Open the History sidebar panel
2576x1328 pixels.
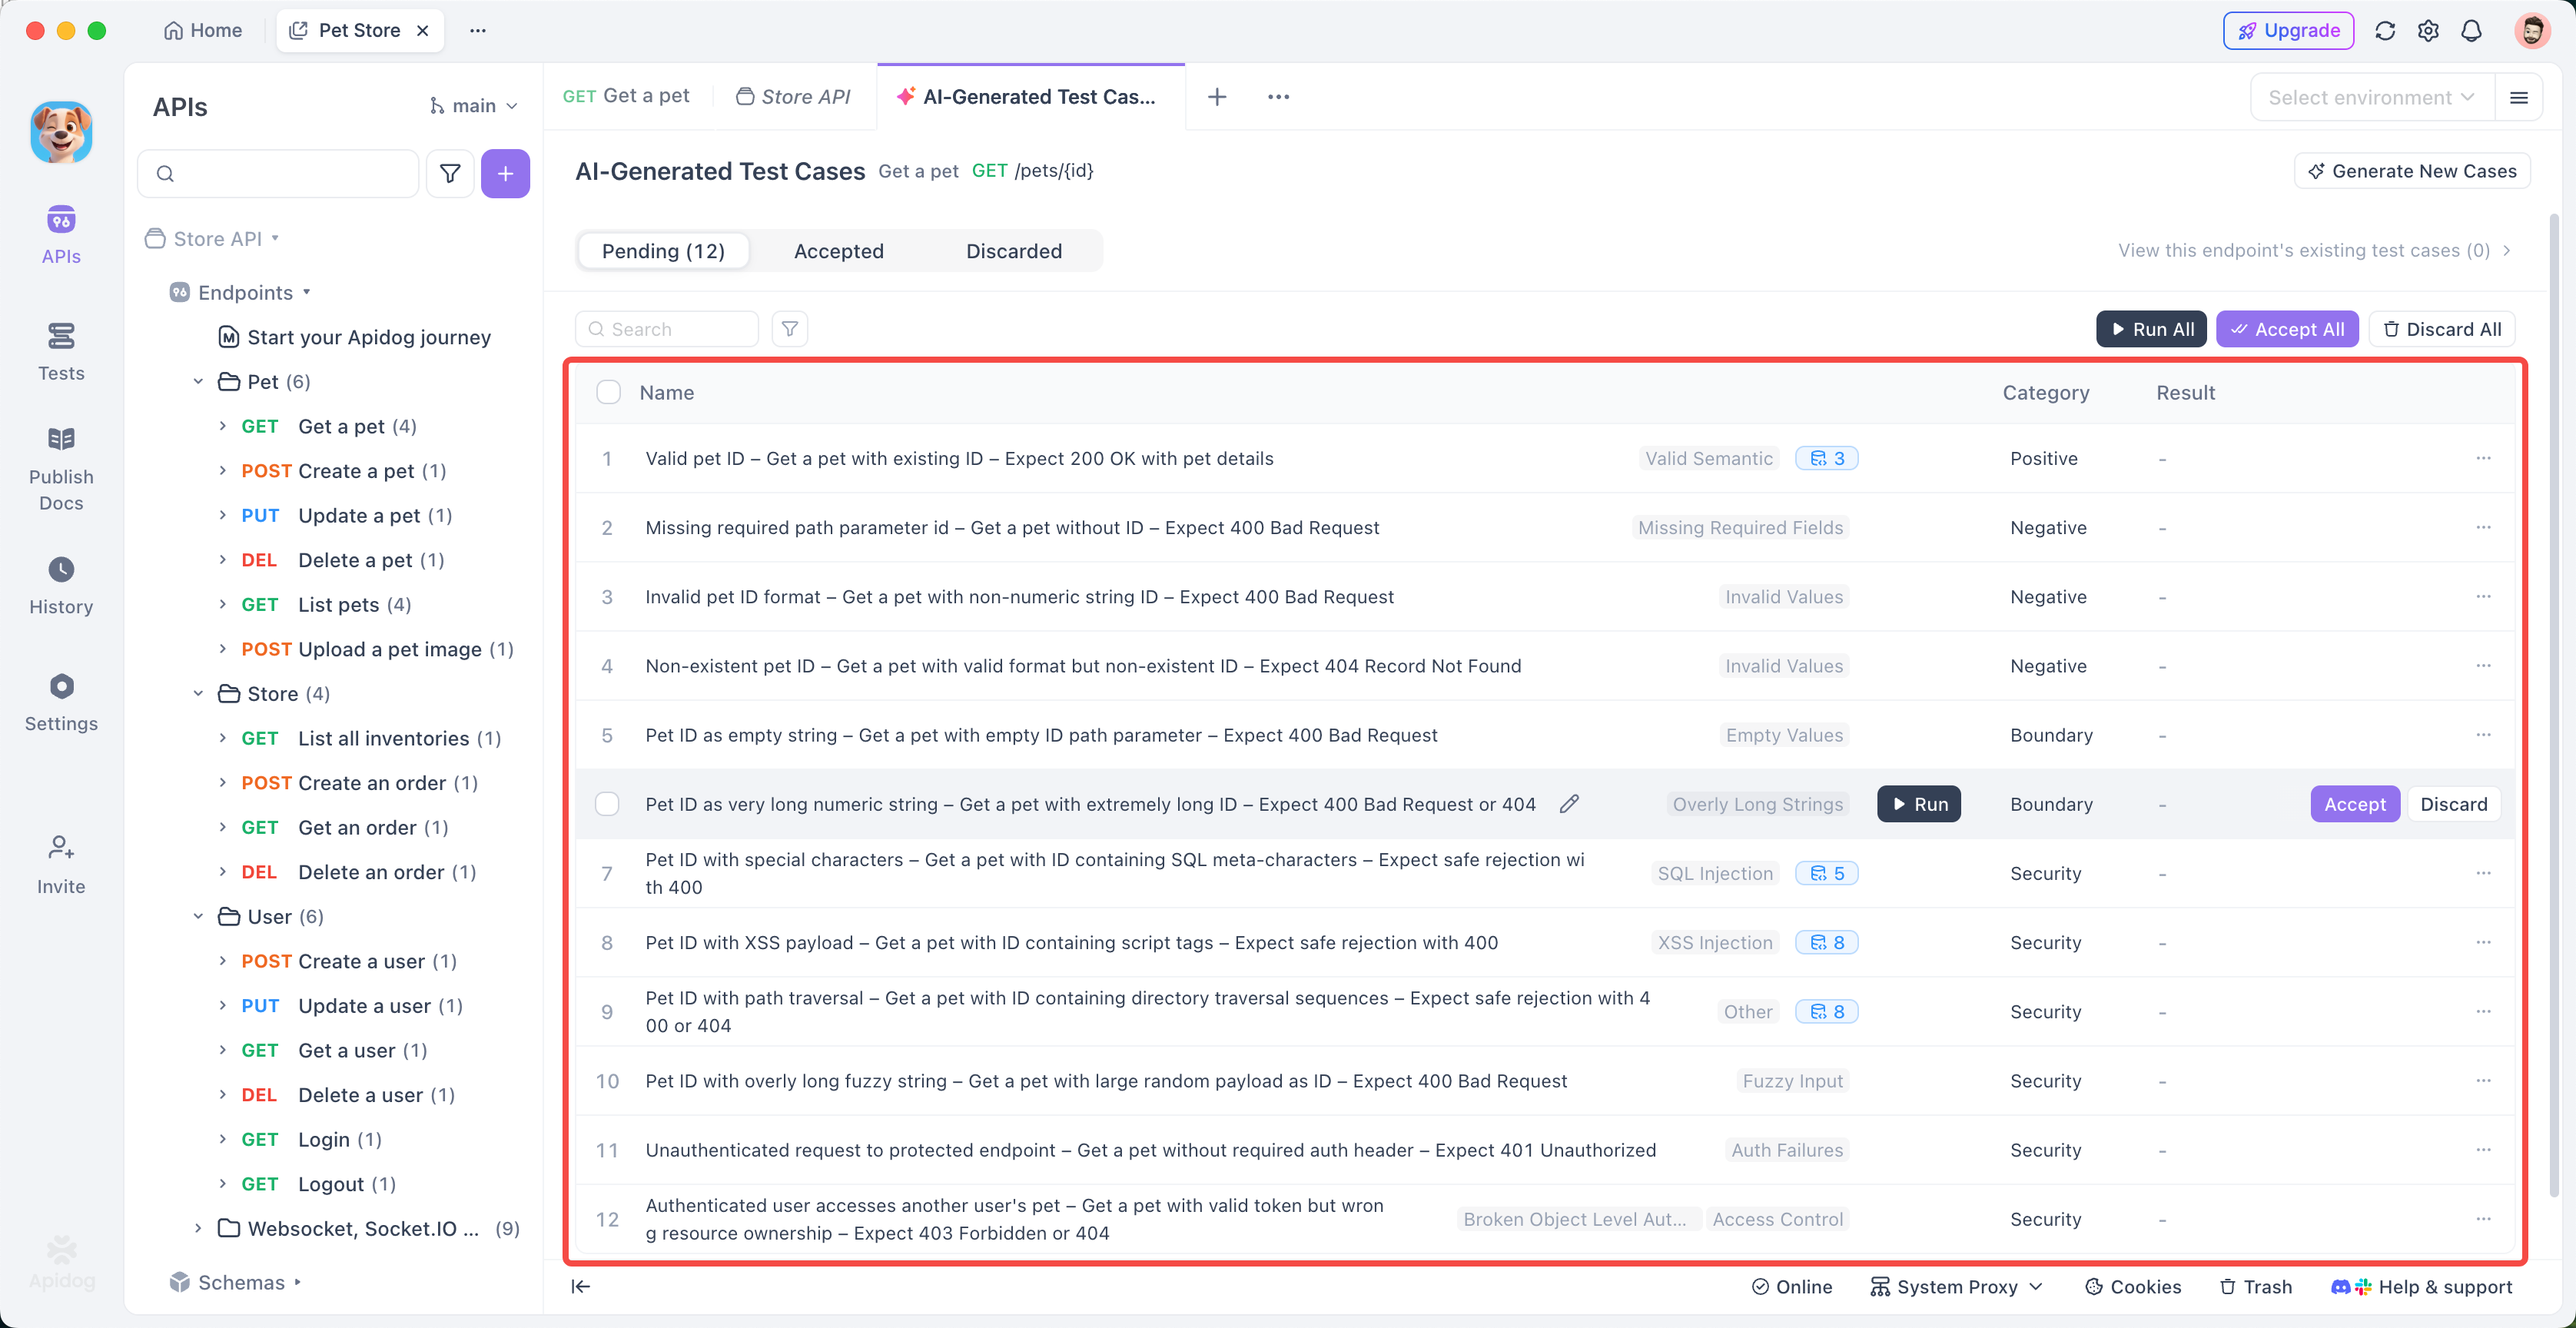pyautogui.click(x=61, y=585)
